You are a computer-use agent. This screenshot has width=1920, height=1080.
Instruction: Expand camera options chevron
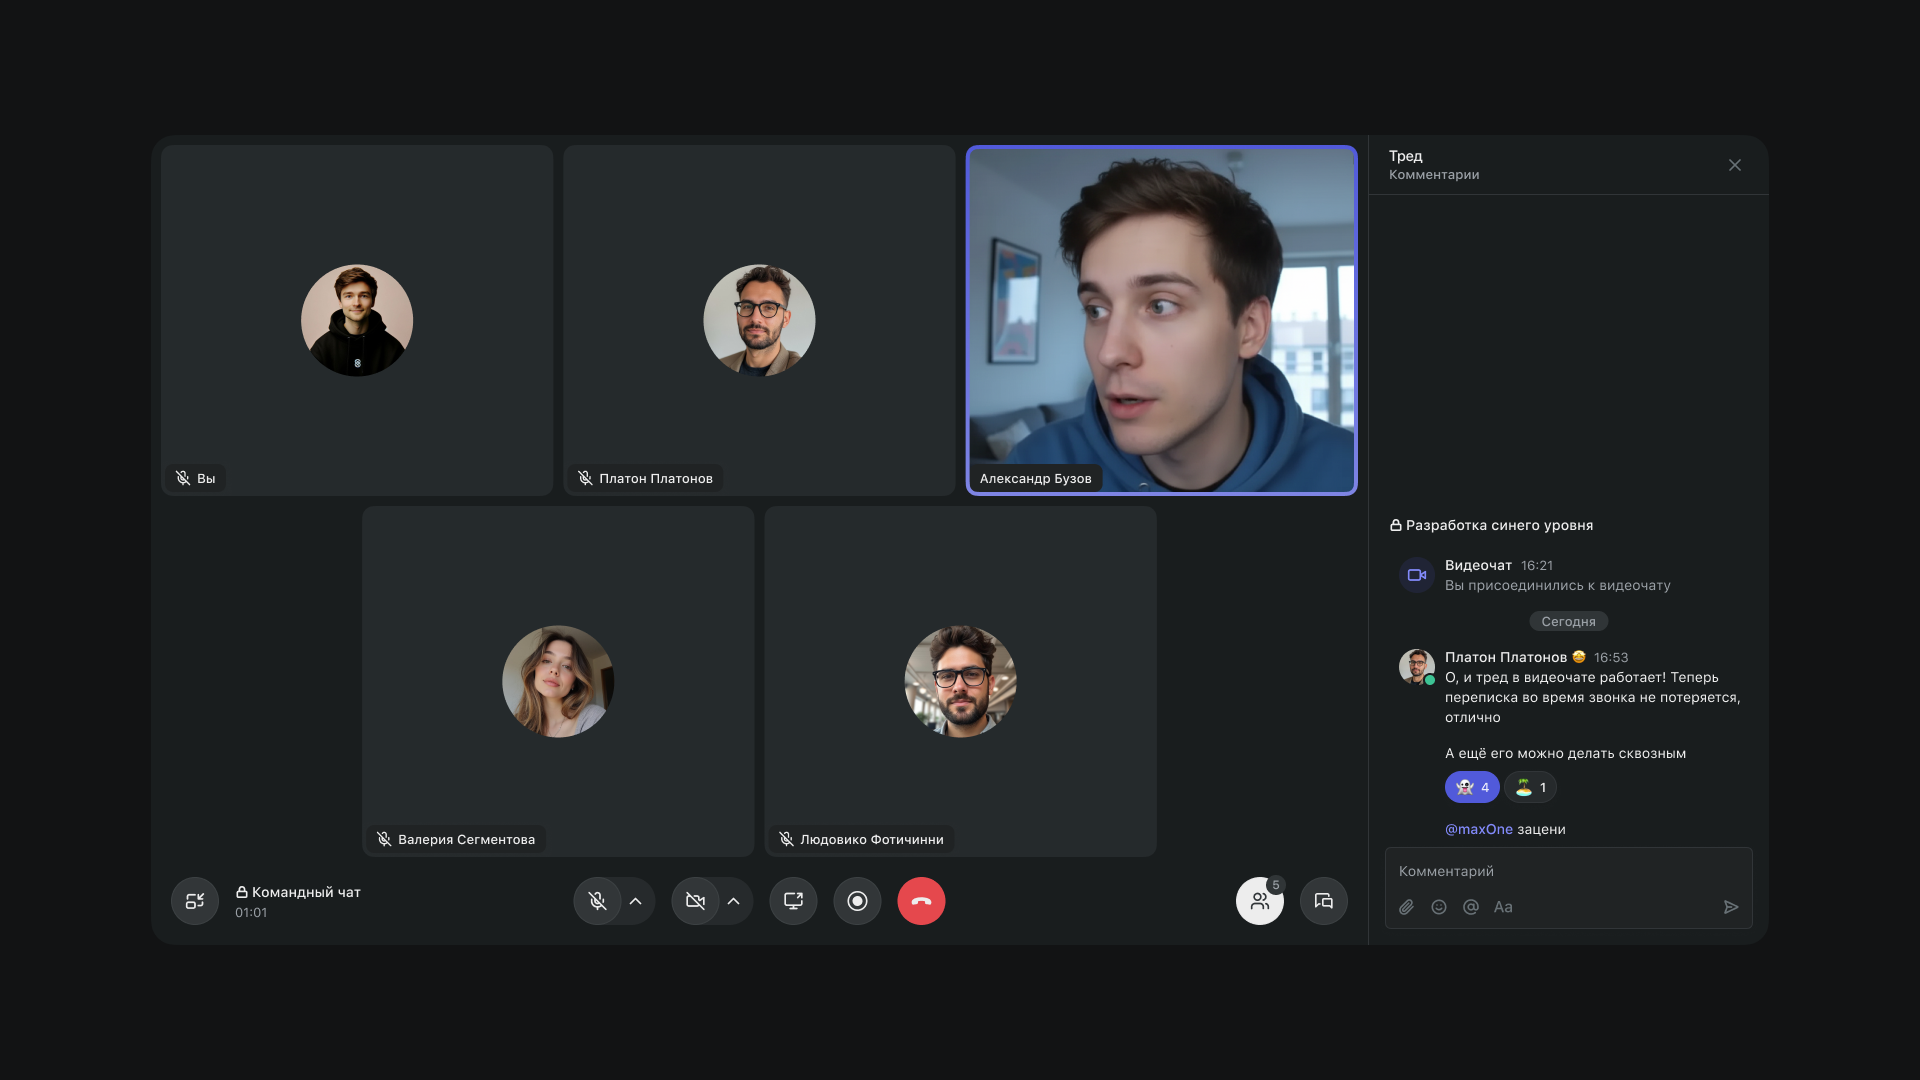click(733, 901)
